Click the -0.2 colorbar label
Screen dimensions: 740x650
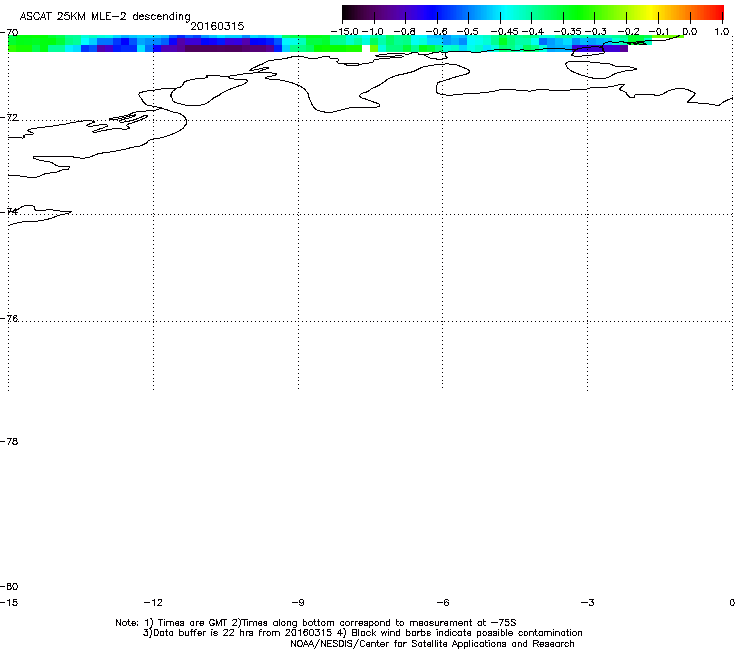628,32
